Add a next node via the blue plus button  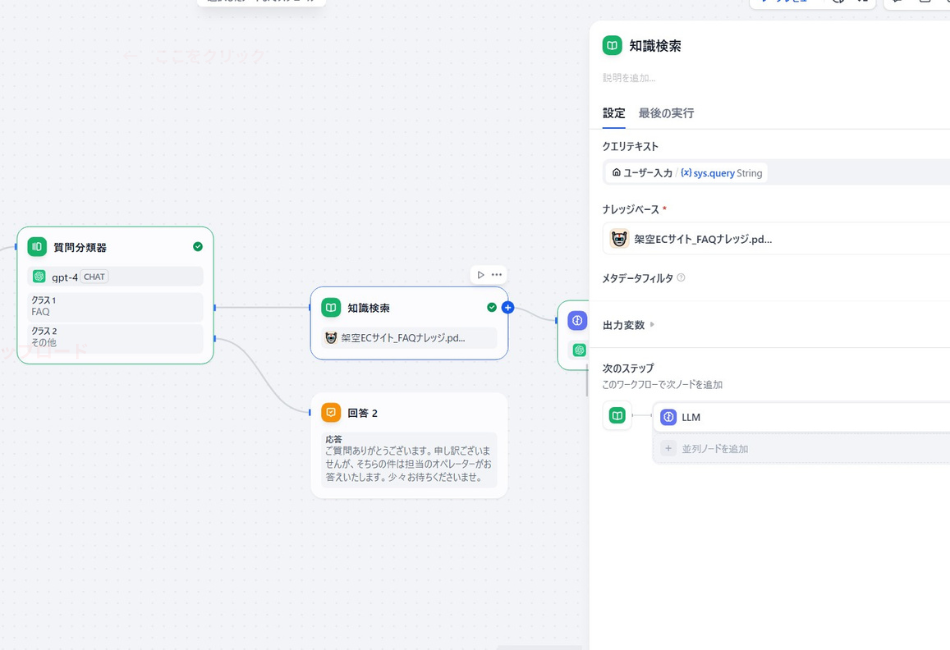tap(510, 308)
